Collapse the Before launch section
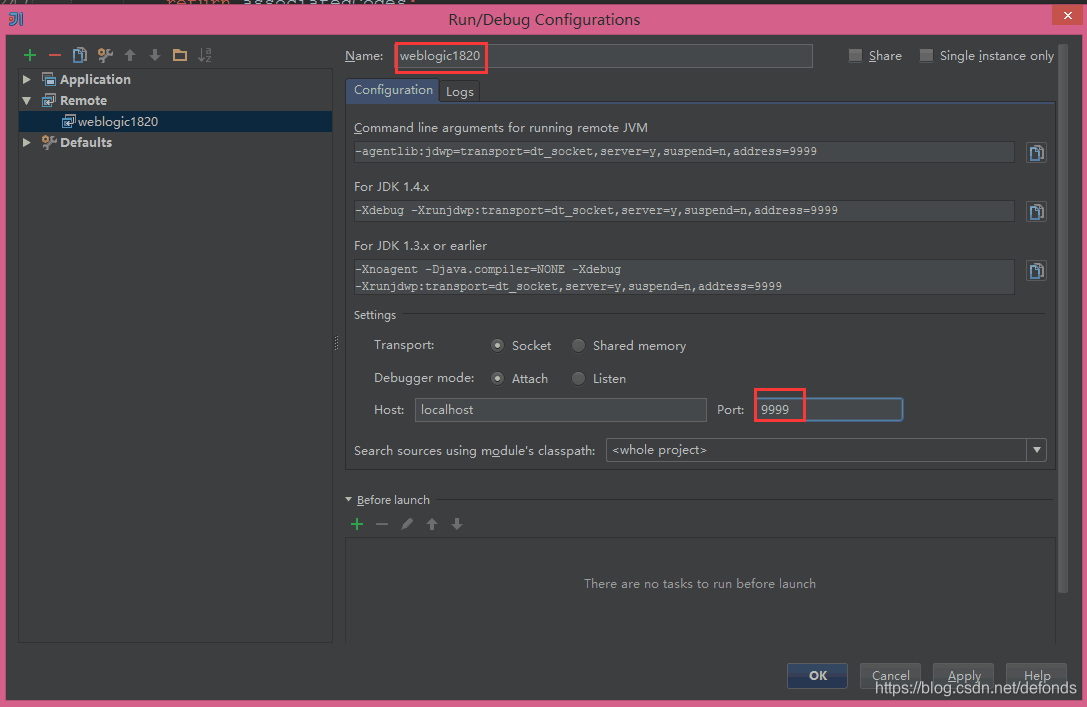Image resolution: width=1087 pixels, height=707 pixels. 349,500
